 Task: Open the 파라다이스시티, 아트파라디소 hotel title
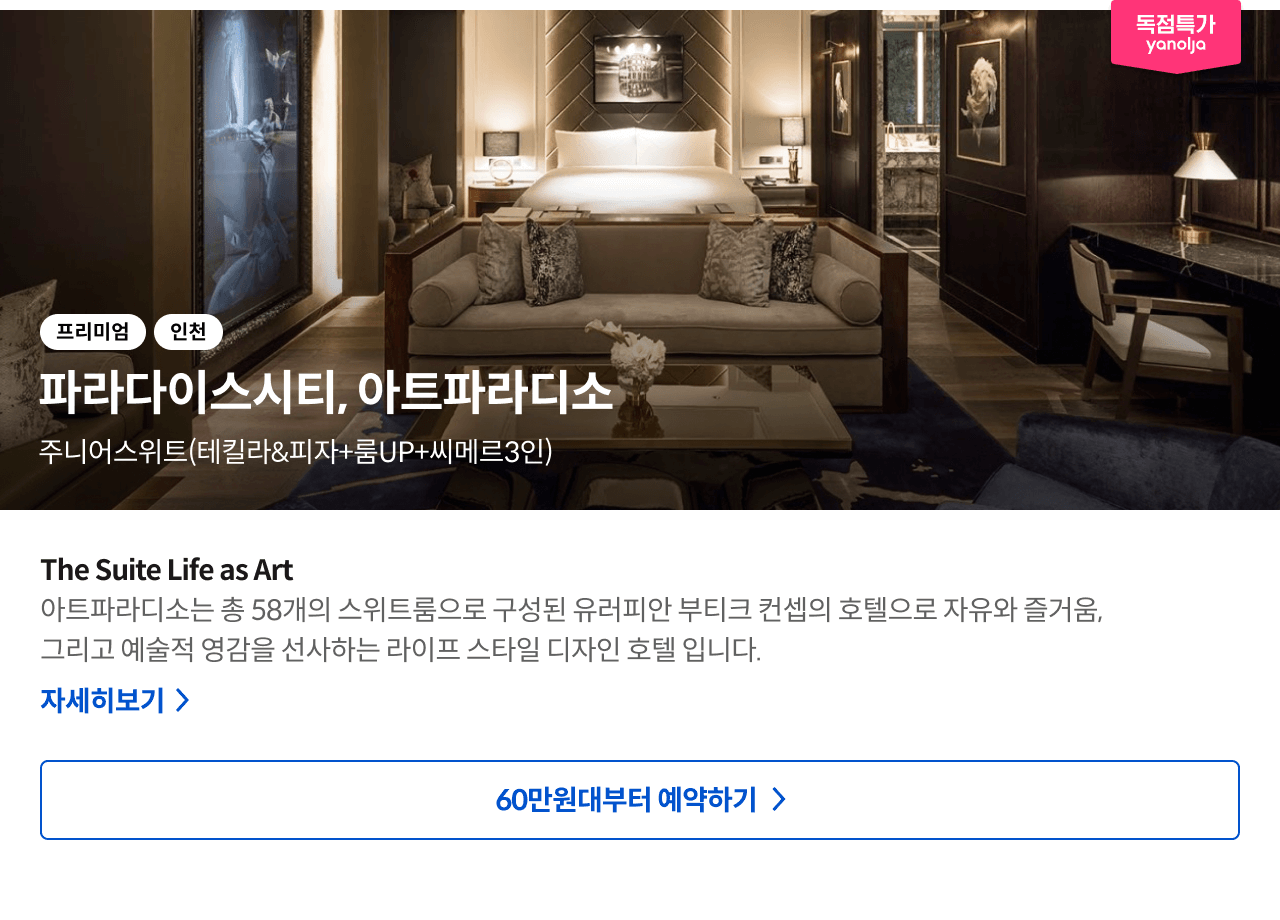325,392
